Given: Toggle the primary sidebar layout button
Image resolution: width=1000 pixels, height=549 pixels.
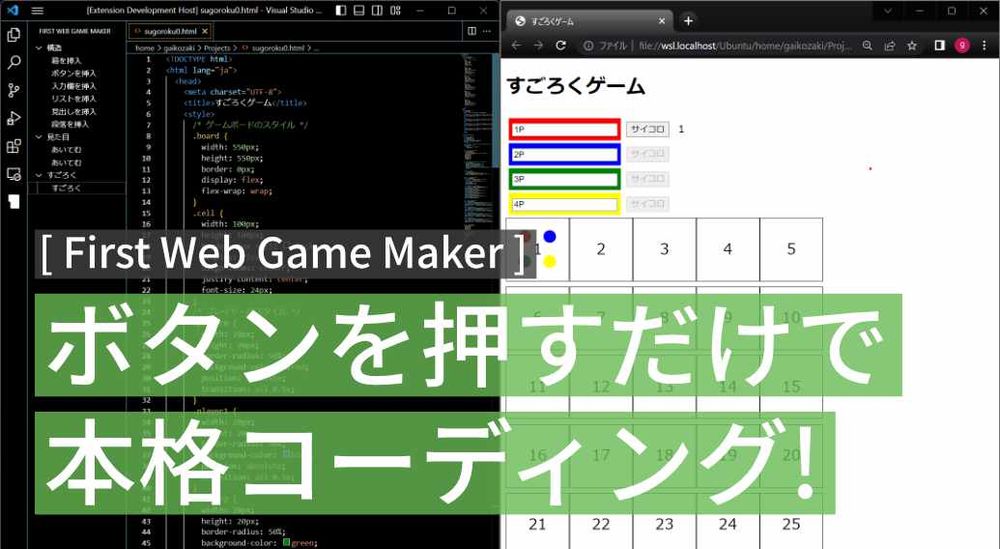Looking at the screenshot, I should click(342, 10).
